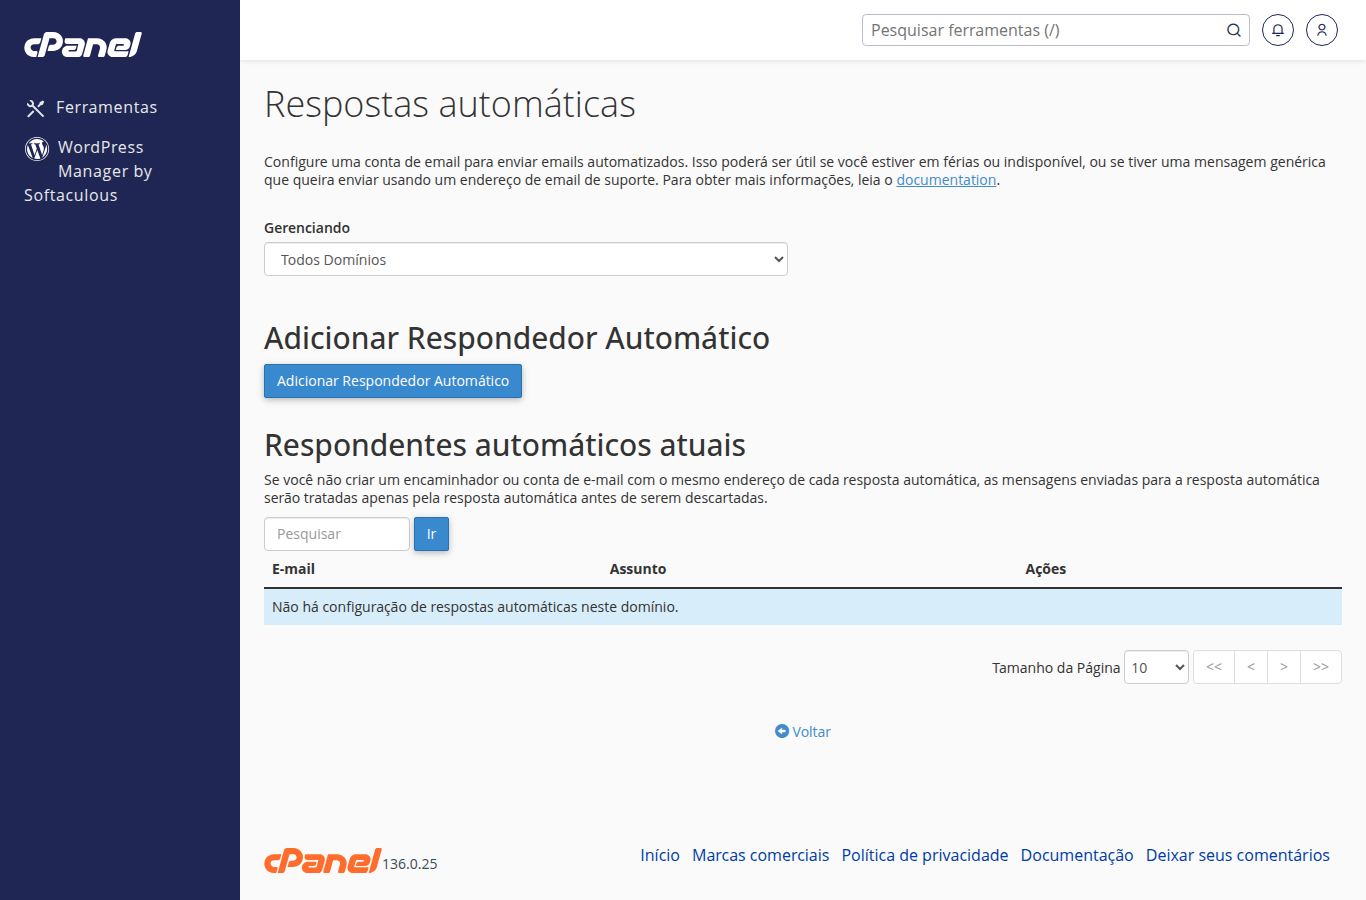Open Política de privacidade link
Viewport: 1366px width, 900px height.
pyautogui.click(x=925, y=855)
